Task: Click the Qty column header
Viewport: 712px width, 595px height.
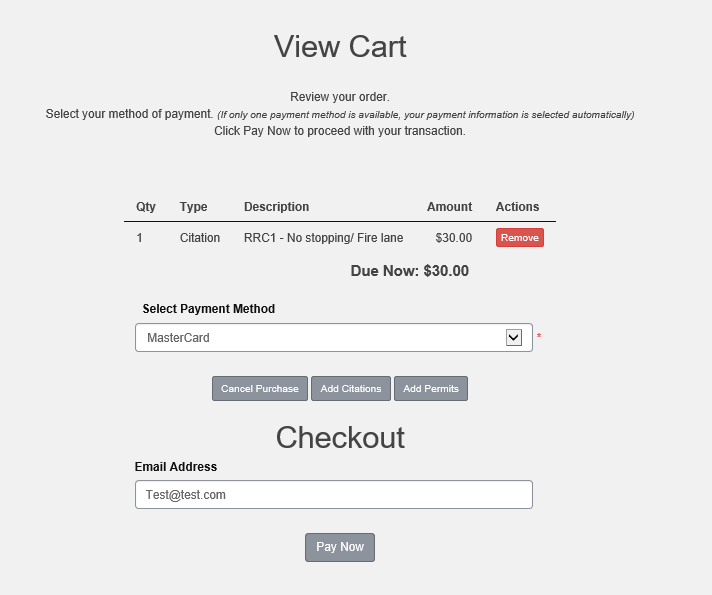Action: click(x=146, y=207)
